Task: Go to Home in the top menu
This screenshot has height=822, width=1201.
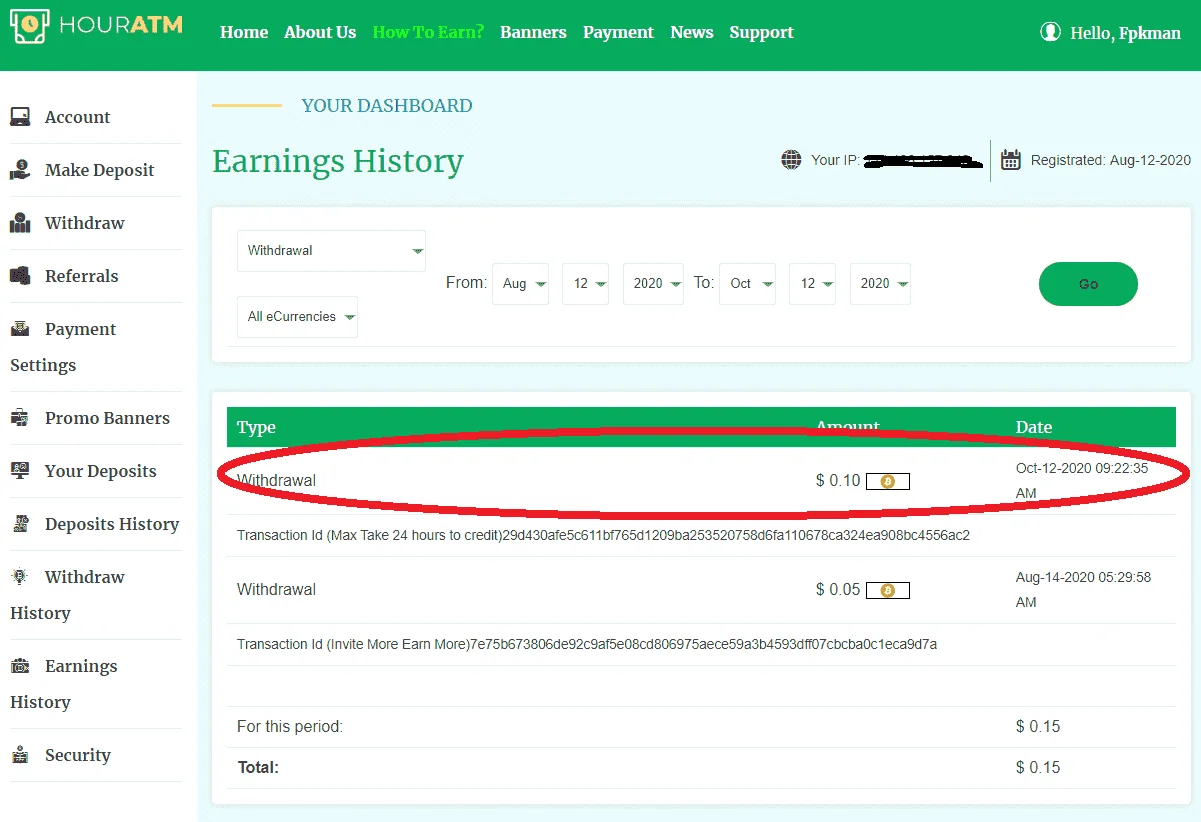Action: [x=244, y=32]
